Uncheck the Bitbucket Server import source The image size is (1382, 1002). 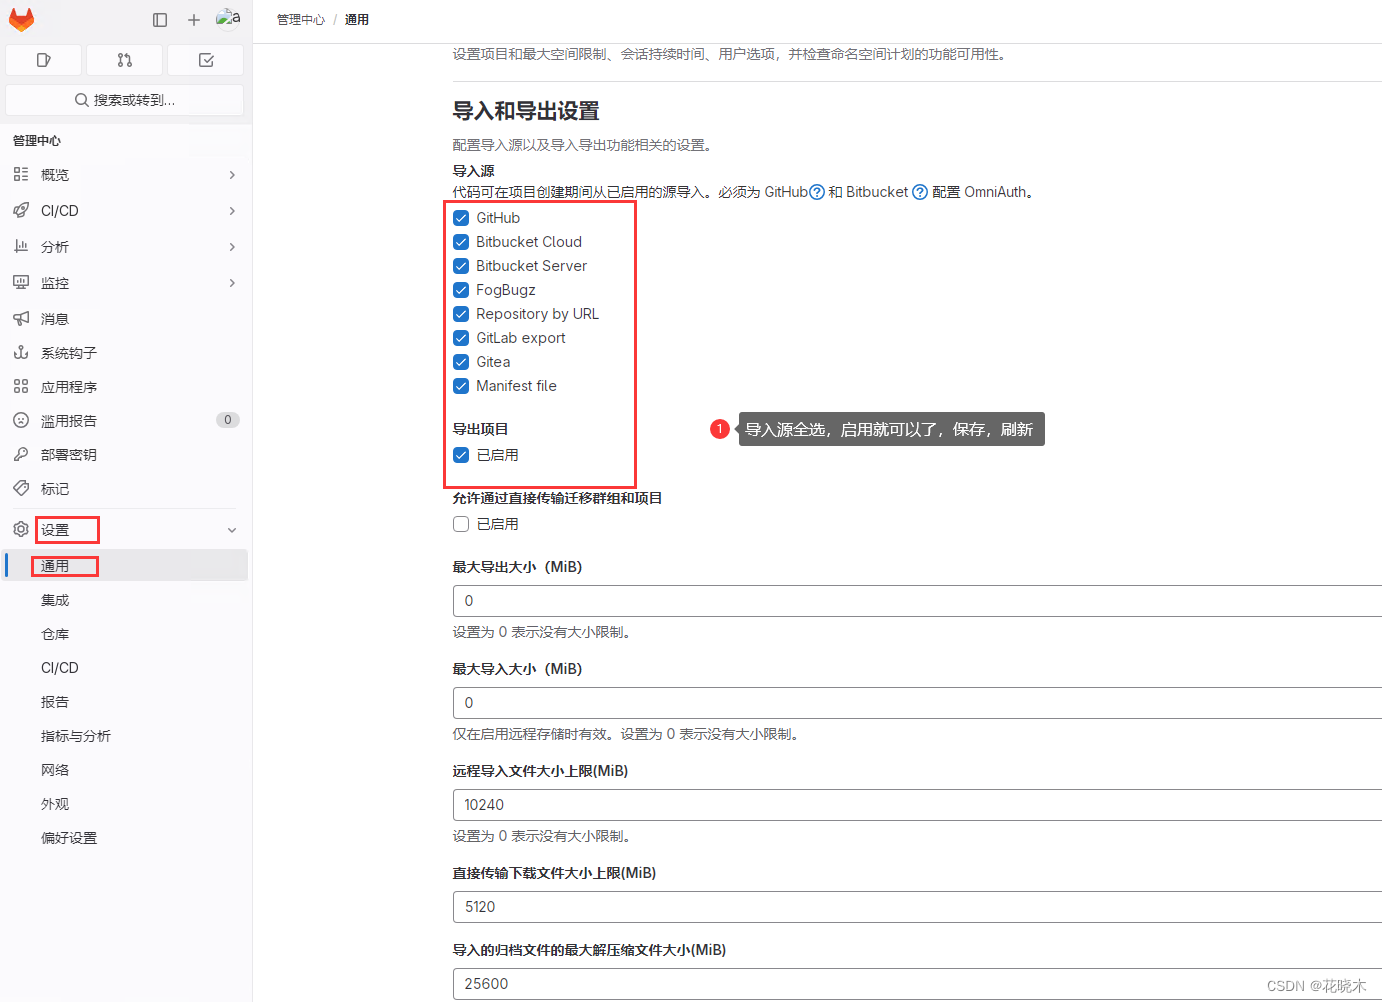(461, 266)
